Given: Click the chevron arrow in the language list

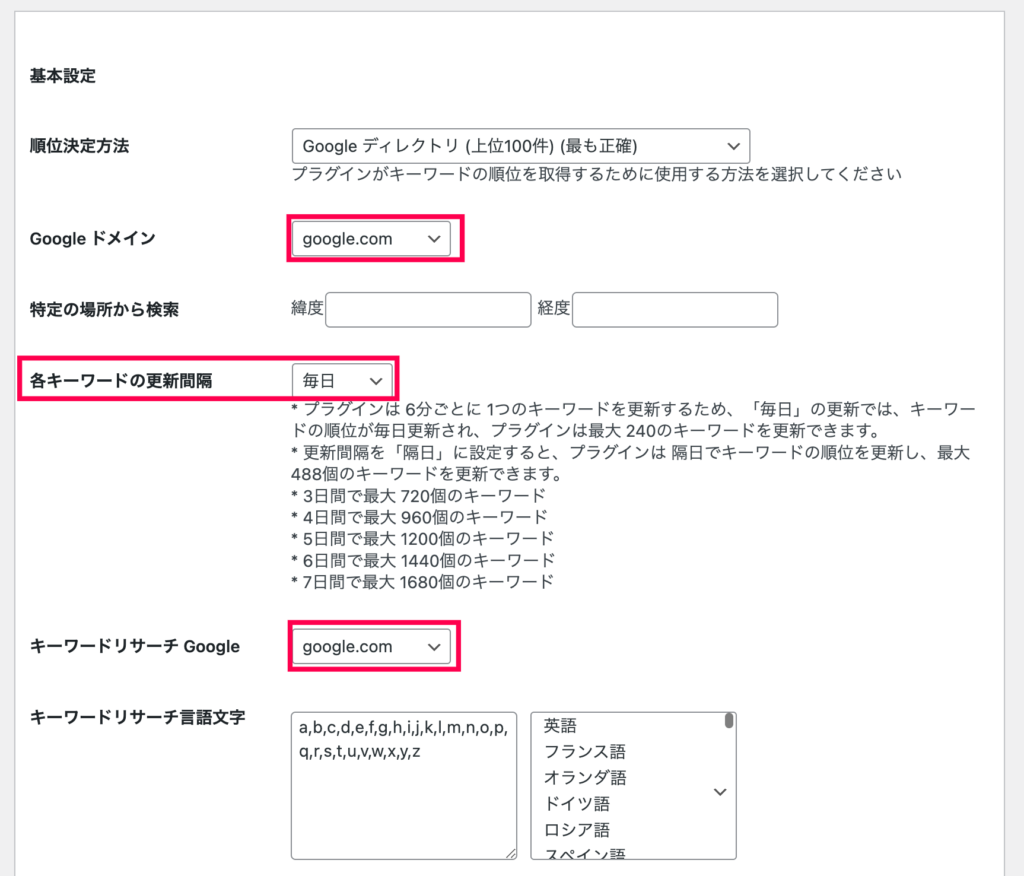Looking at the screenshot, I should 720,792.
